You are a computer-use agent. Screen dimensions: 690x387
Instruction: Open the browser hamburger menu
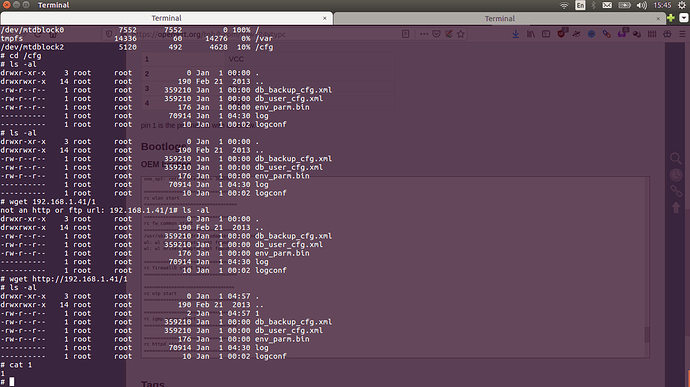click(x=682, y=34)
